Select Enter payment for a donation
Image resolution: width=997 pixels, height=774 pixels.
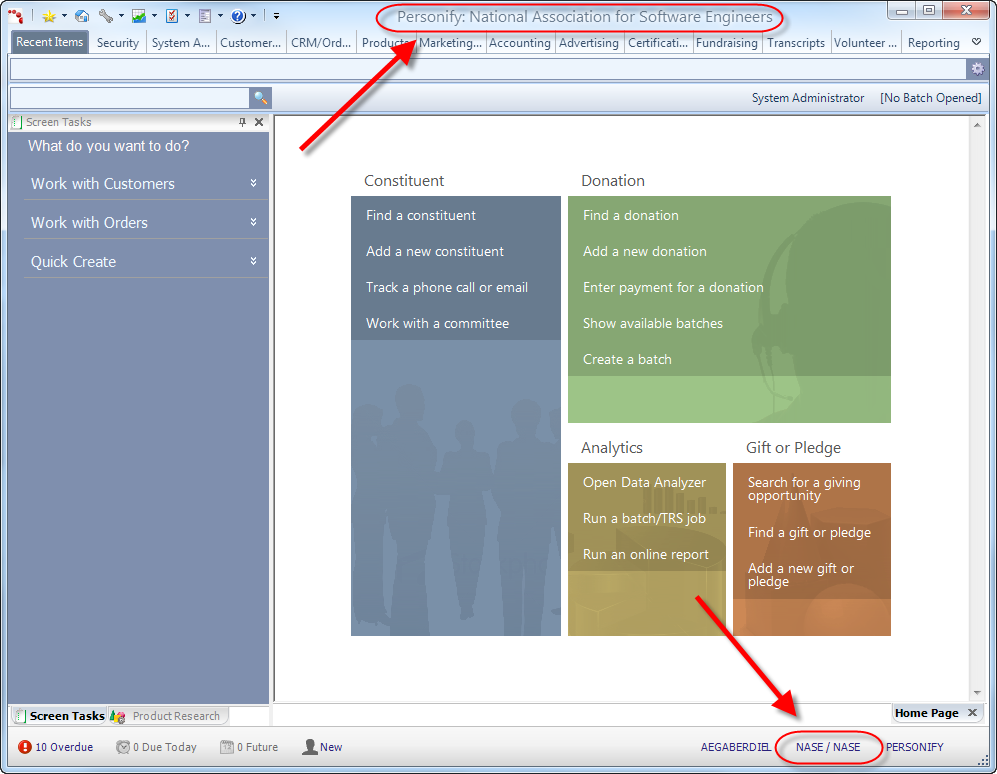point(673,287)
